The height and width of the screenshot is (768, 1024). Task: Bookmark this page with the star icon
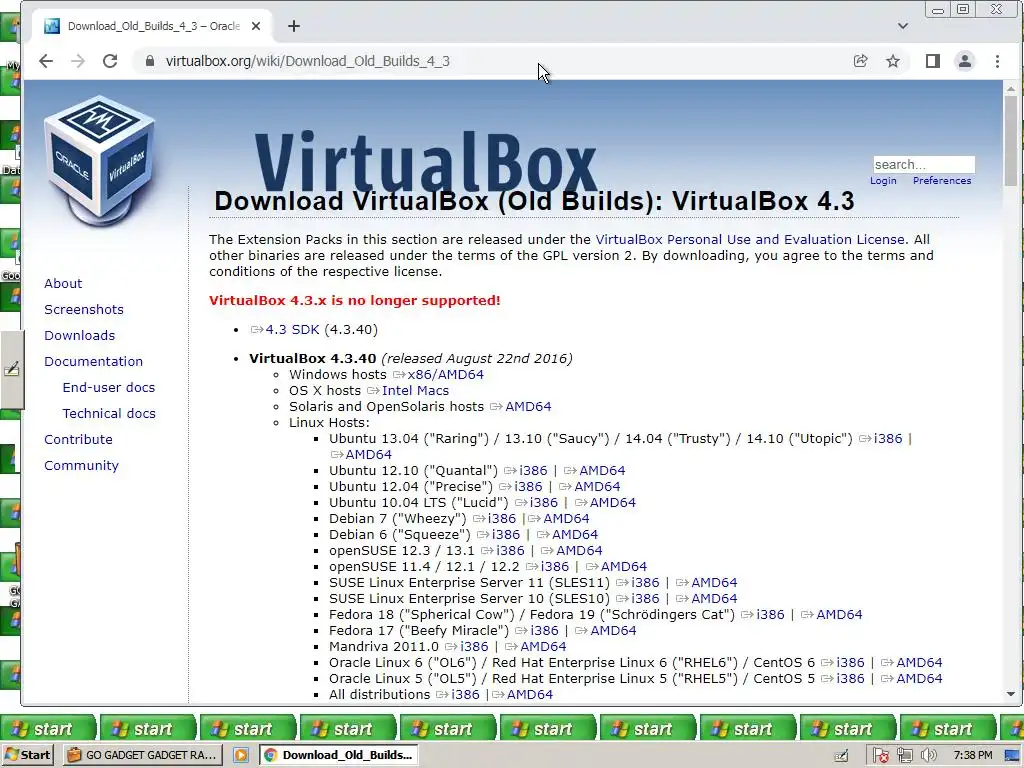point(893,61)
